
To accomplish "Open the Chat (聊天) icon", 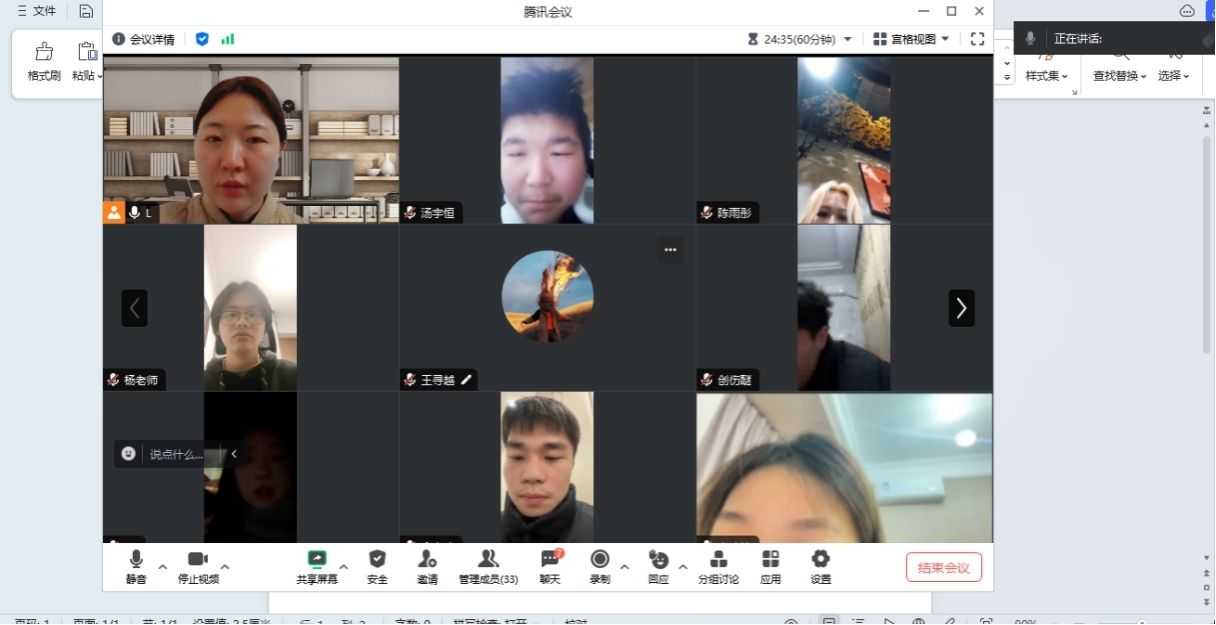I will click(550, 560).
